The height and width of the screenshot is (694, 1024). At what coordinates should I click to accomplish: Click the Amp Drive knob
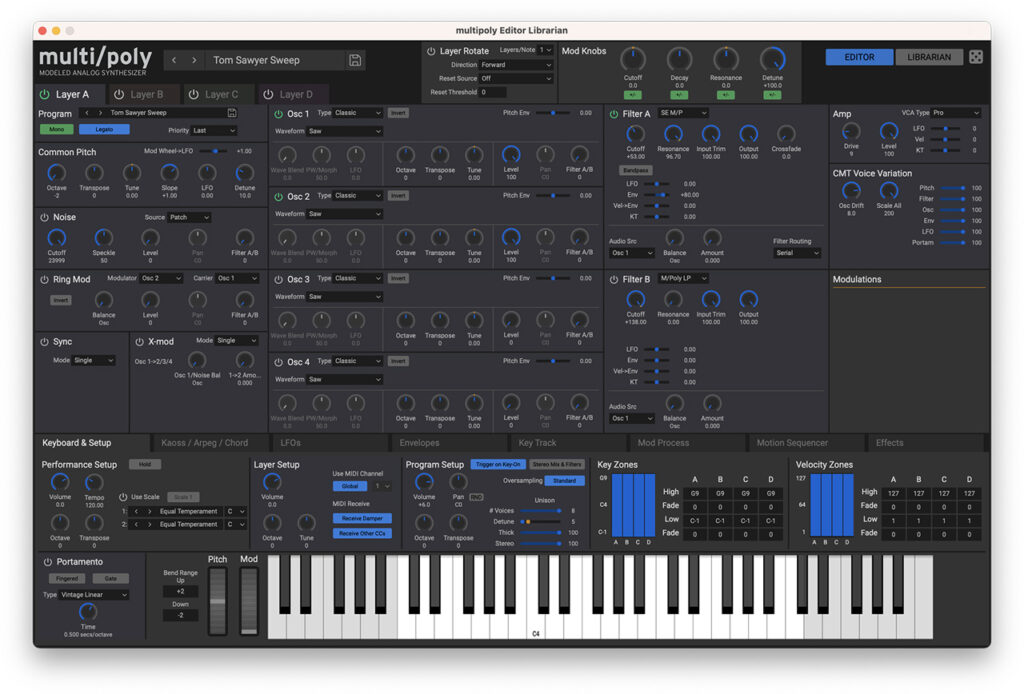click(851, 132)
